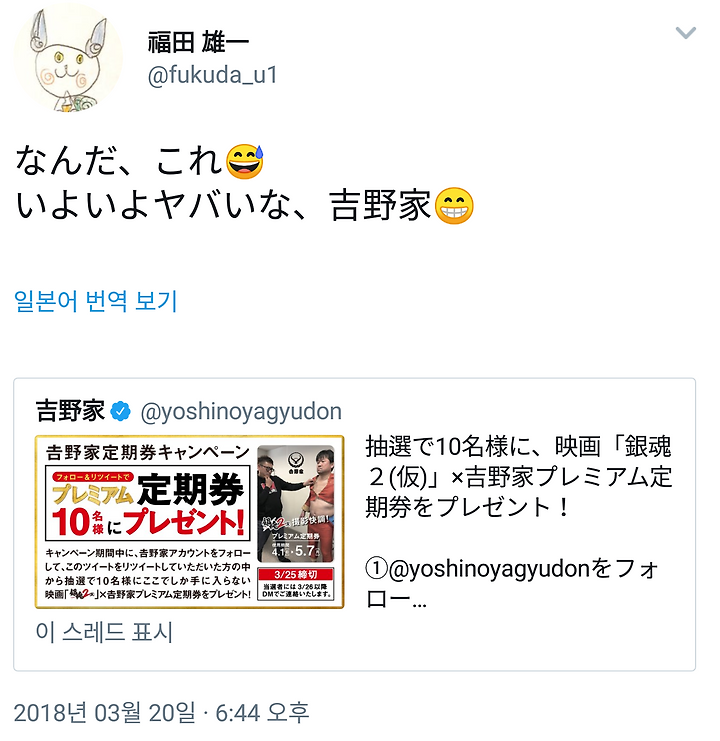Screen dimensions: 720x741
Task: Open 福田 雄一's profile avatar
Action: coord(69,59)
